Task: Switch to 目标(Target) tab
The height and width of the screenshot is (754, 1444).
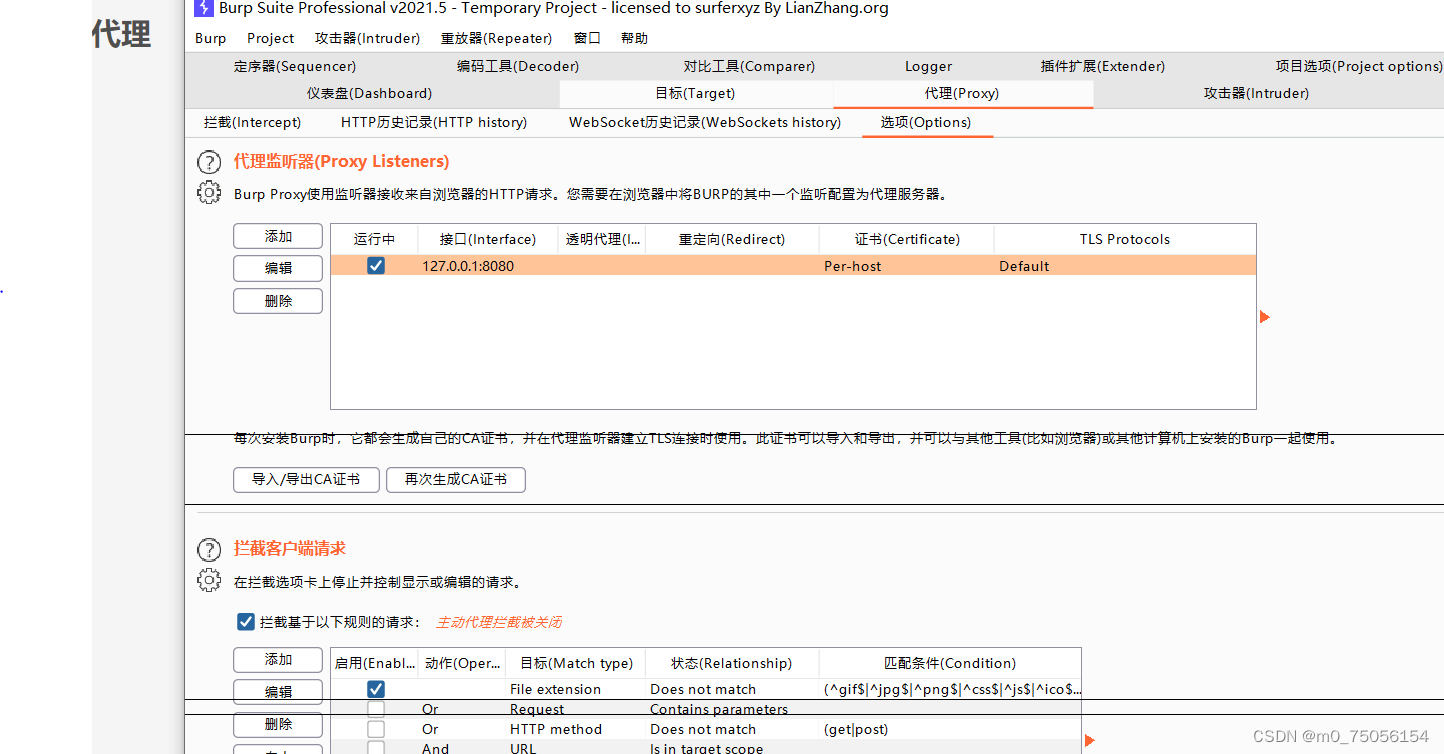Action: [x=695, y=93]
